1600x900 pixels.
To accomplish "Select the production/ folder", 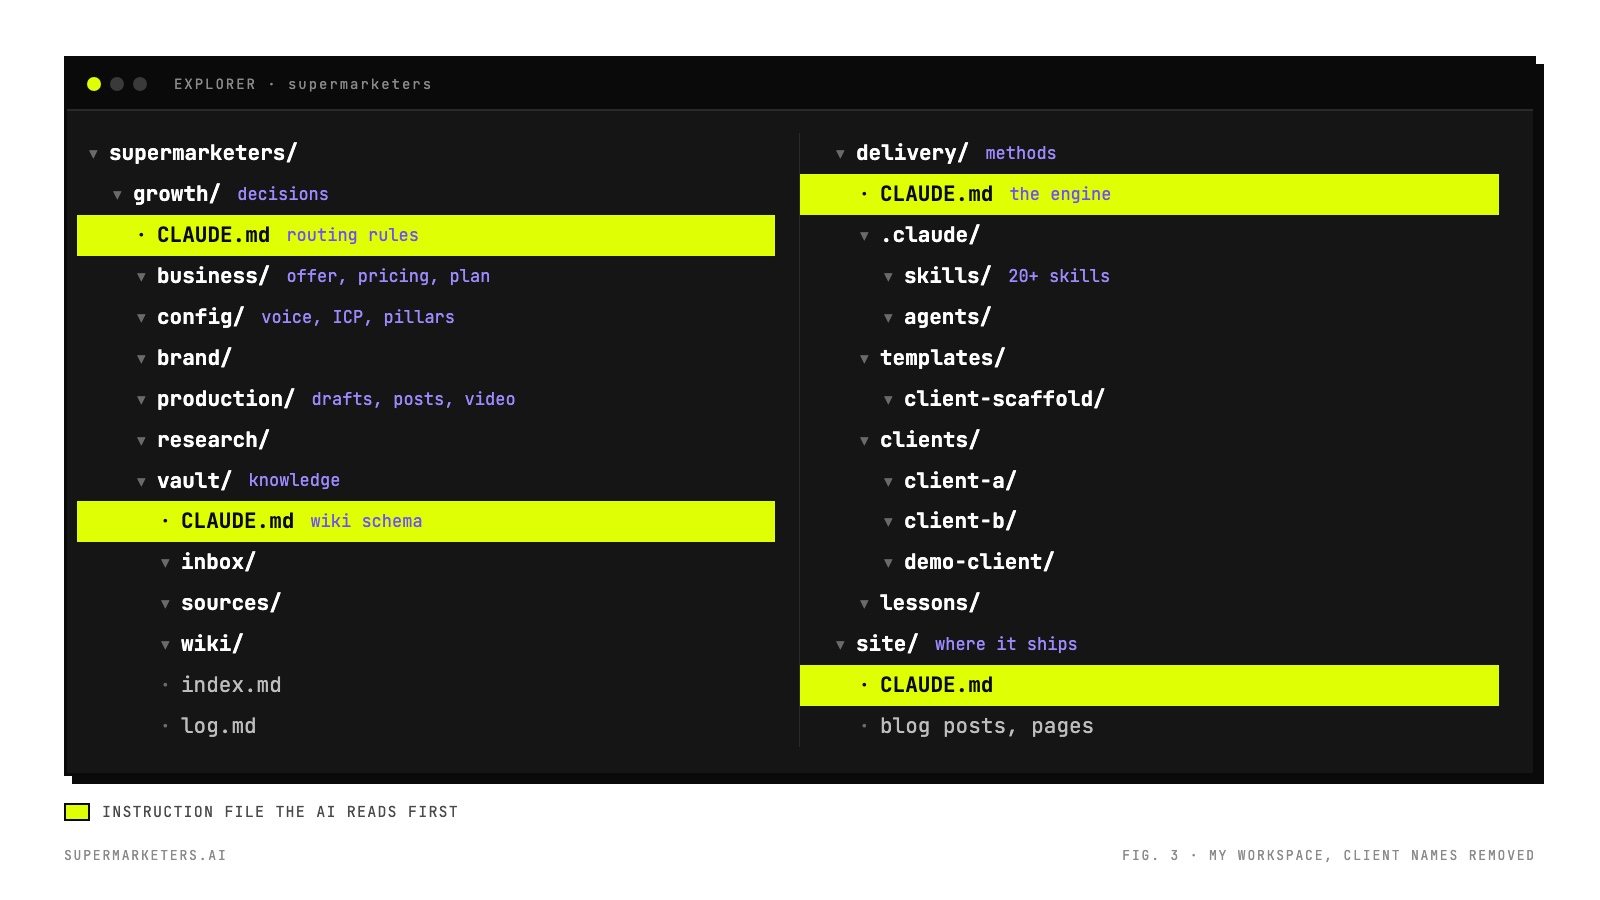I will pyautogui.click(x=225, y=399).
